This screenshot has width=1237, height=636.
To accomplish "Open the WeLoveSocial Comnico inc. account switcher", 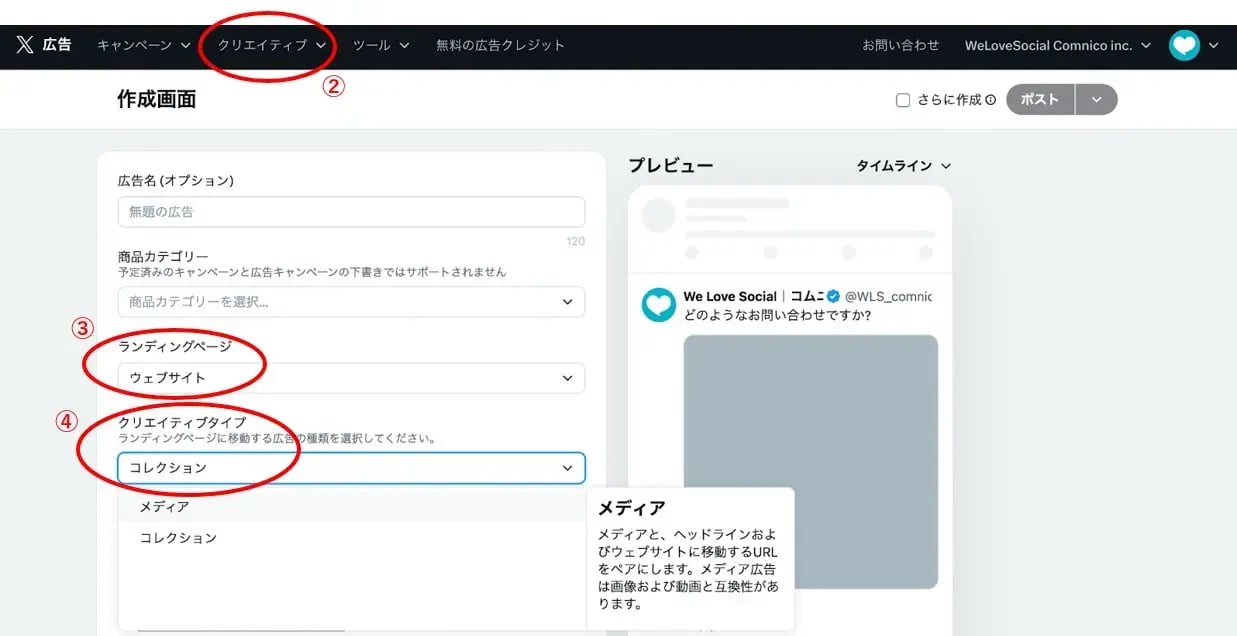I will point(1058,45).
